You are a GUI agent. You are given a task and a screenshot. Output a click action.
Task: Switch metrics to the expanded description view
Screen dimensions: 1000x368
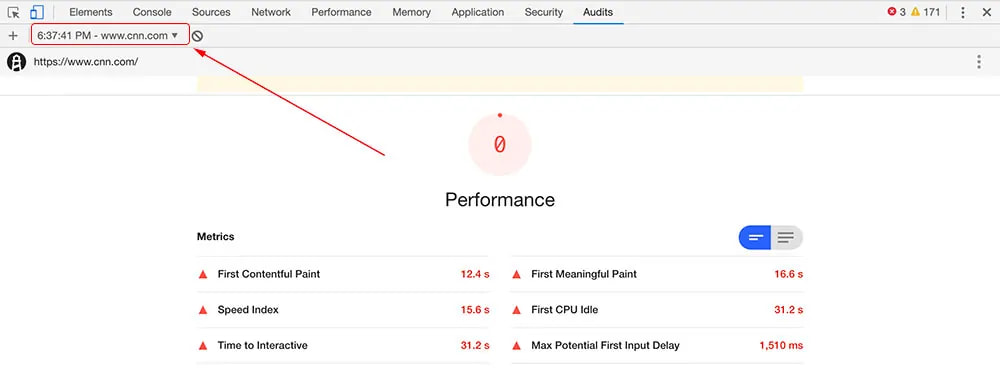787,238
